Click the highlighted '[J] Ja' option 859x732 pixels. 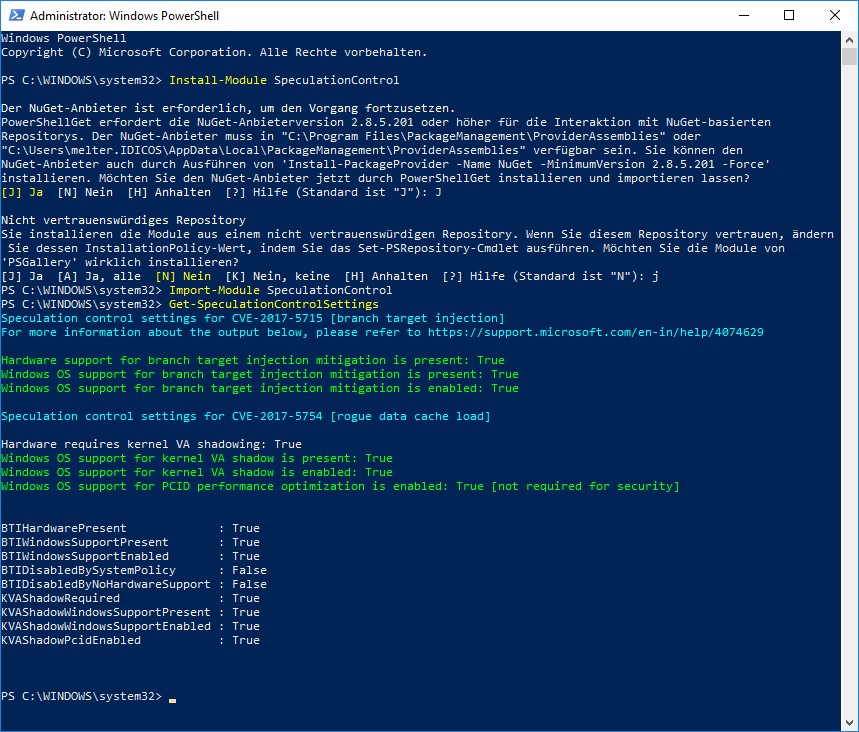[22, 192]
